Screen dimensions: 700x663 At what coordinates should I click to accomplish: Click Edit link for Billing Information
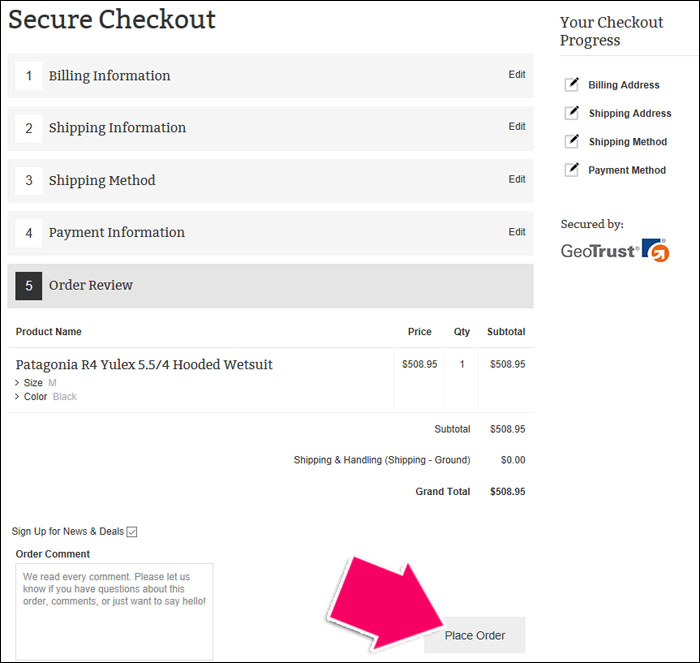click(x=517, y=75)
